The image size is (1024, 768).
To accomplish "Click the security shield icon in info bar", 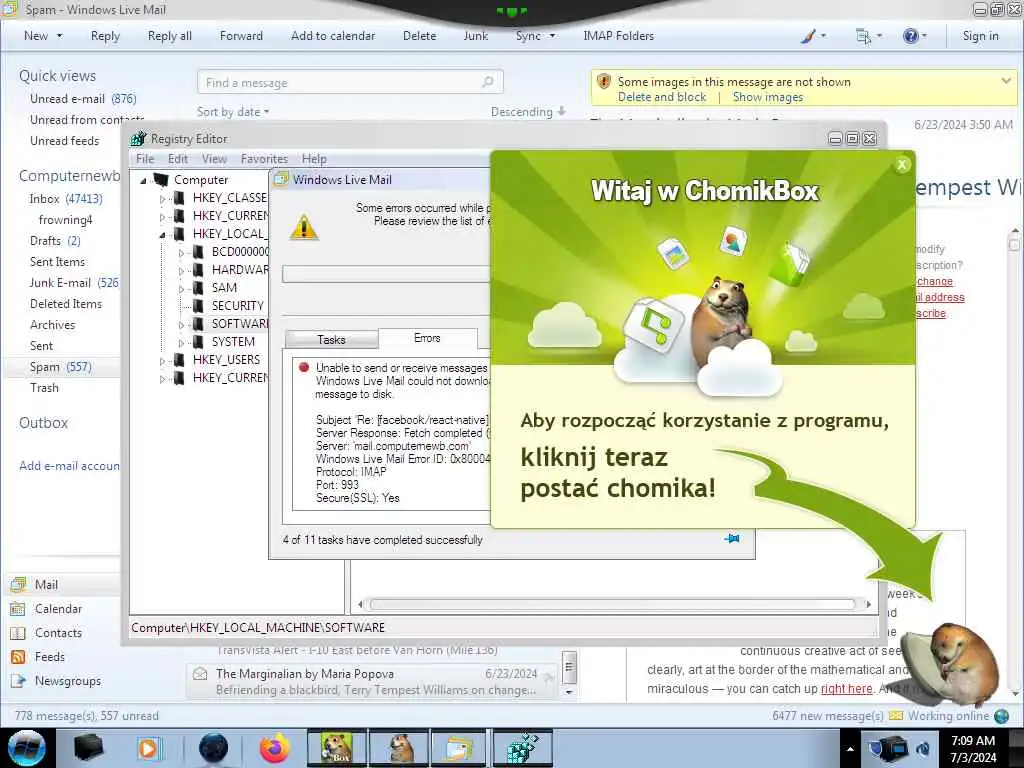I will (604, 82).
